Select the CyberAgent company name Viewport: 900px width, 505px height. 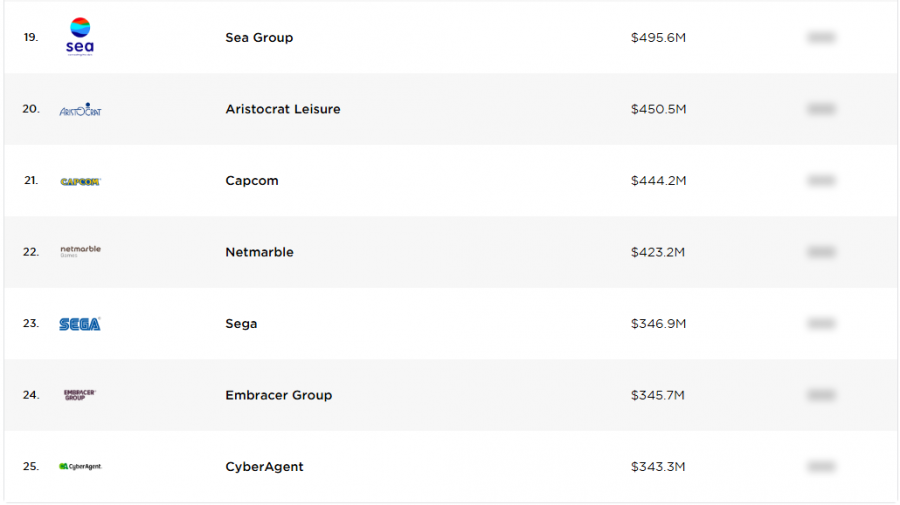pos(264,467)
